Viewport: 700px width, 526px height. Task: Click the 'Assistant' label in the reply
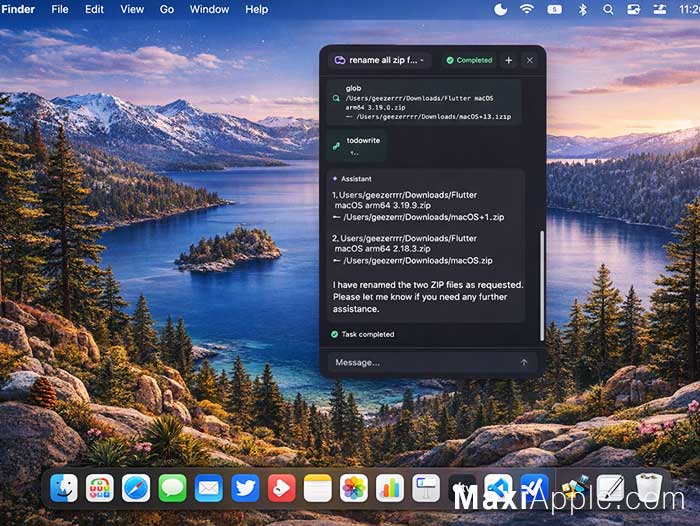pyautogui.click(x=356, y=179)
